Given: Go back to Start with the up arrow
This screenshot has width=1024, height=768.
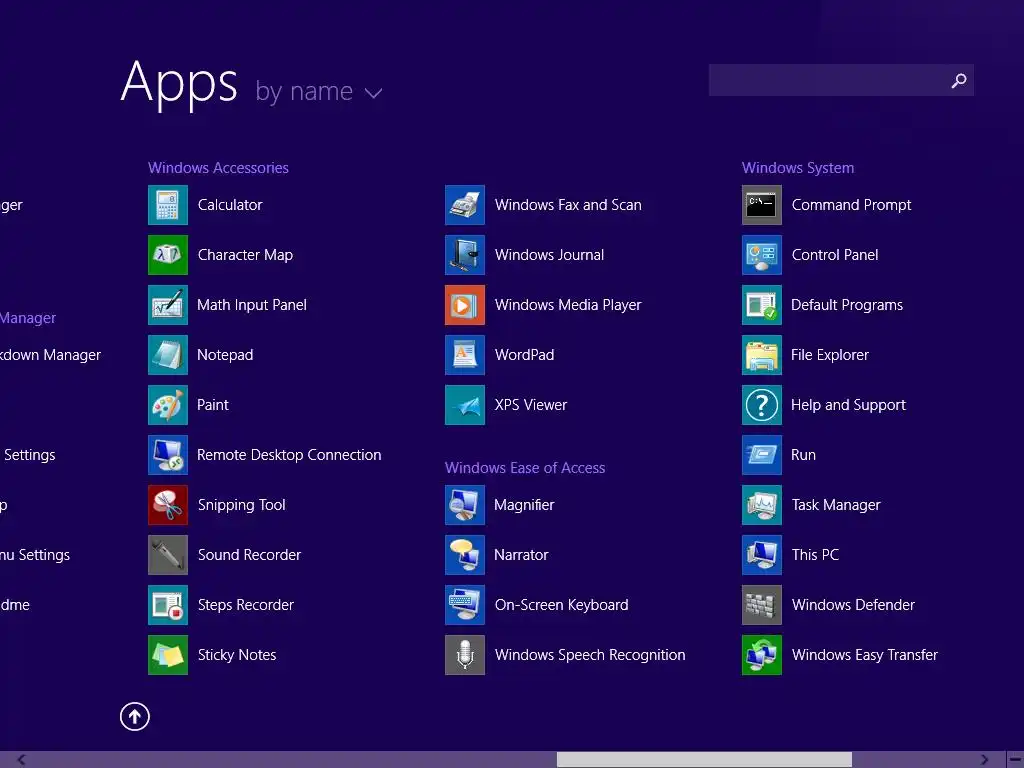Looking at the screenshot, I should [135, 716].
